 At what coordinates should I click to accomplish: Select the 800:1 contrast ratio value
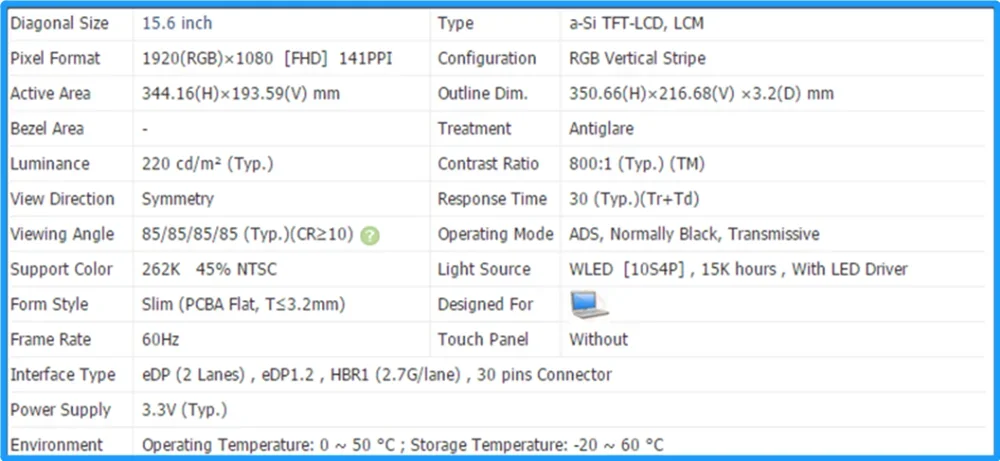pyautogui.click(x=635, y=164)
